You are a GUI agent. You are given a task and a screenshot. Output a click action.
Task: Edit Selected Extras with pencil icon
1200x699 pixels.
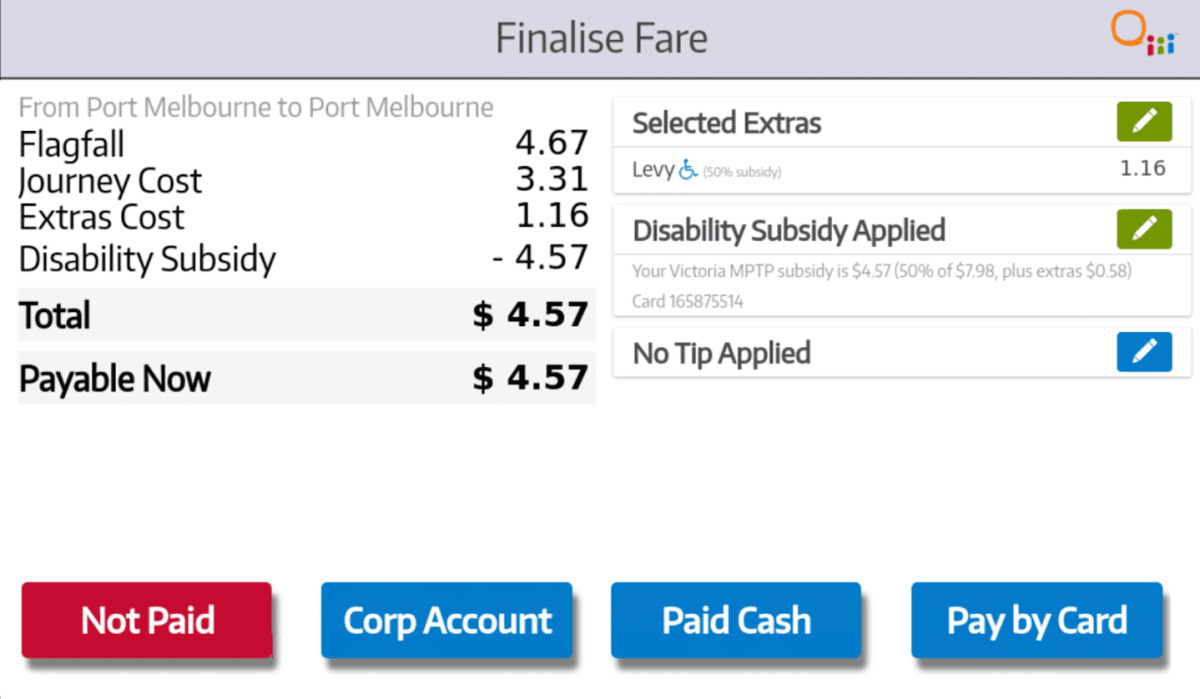1144,123
